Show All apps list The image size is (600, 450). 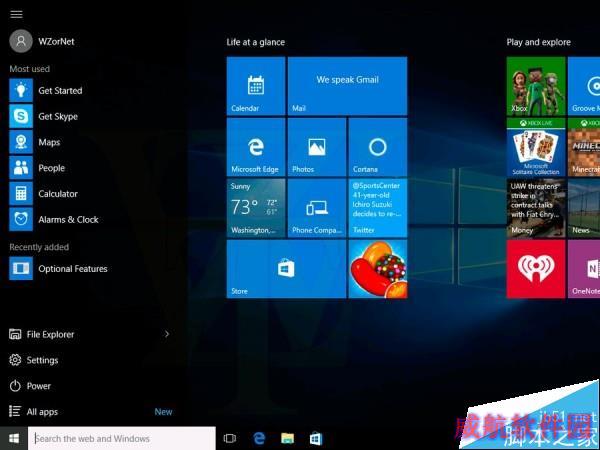[x=34, y=412]
